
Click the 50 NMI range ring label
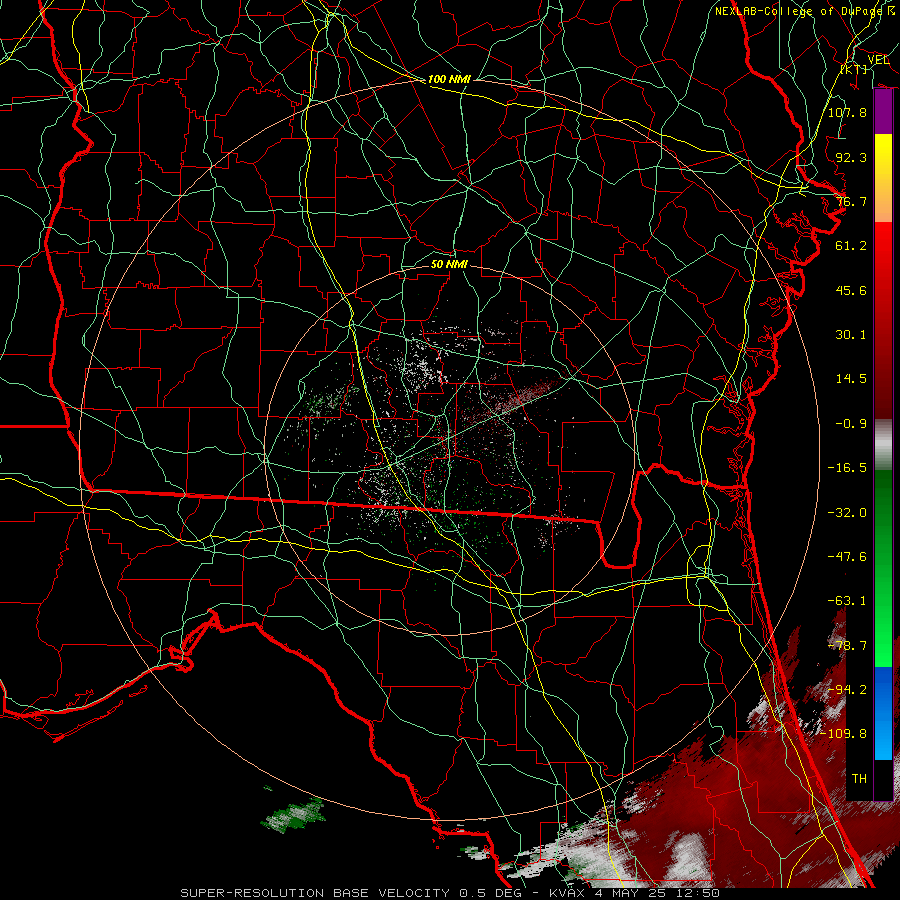pyautogui.click(x=449, y=264)
